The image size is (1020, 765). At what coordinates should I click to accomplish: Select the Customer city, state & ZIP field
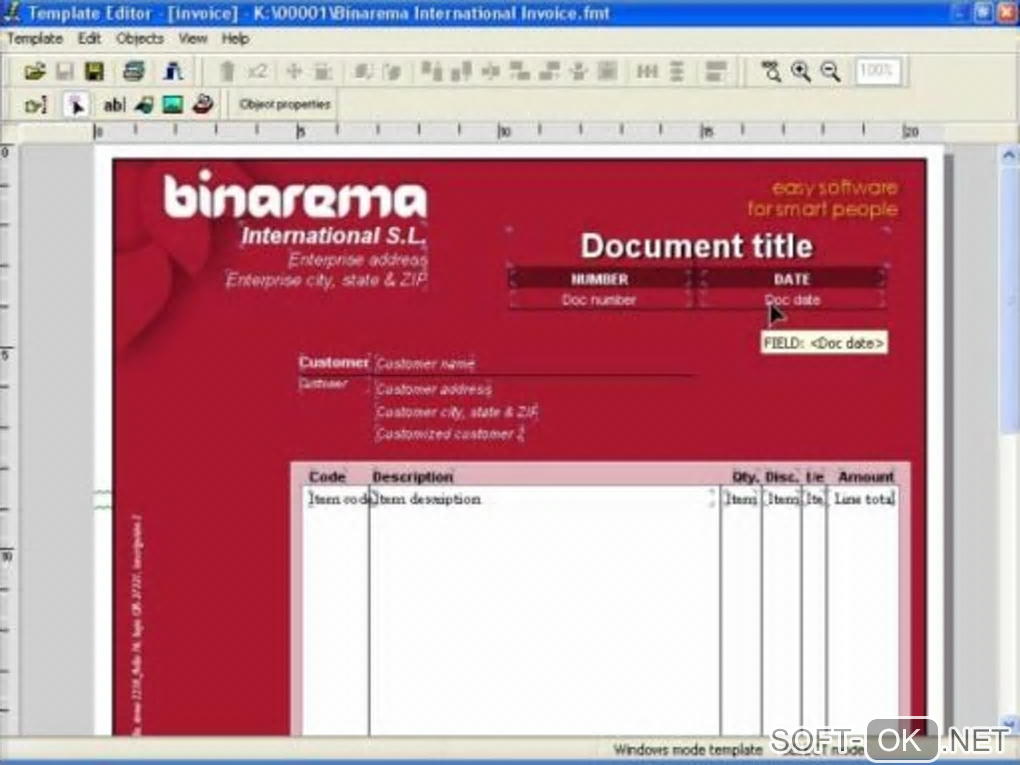(x=457, y=412)
